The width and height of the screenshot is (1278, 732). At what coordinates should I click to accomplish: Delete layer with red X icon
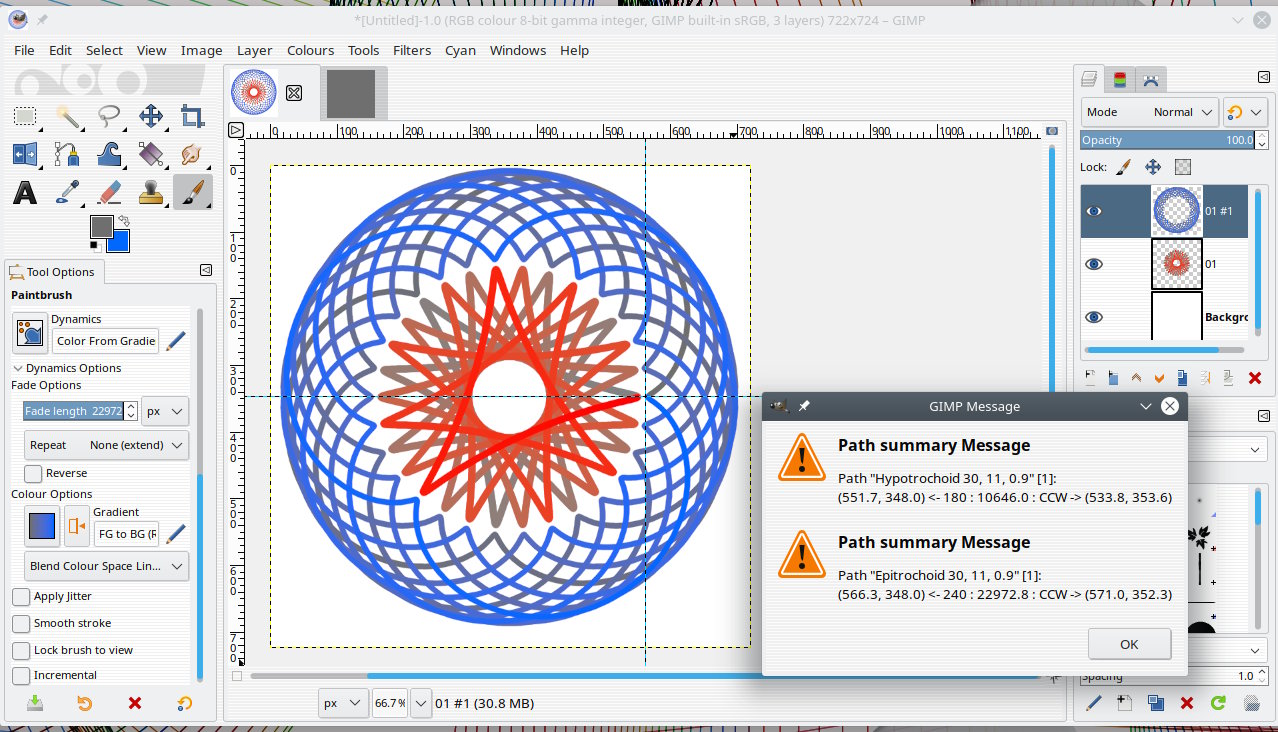[x=1255, y=378]
